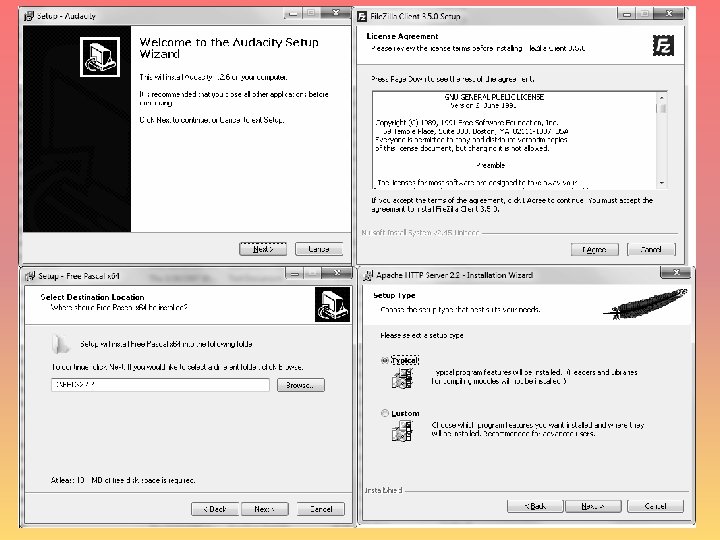Select the Custom setup type radio button
720x540 pixels.
tap(385, 413)
